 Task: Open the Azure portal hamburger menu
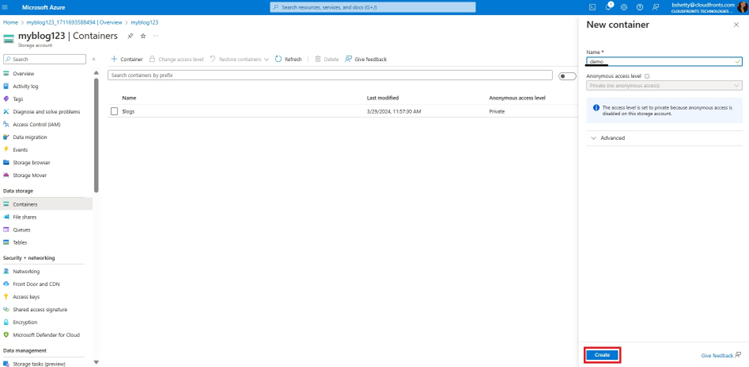[6, 7]
